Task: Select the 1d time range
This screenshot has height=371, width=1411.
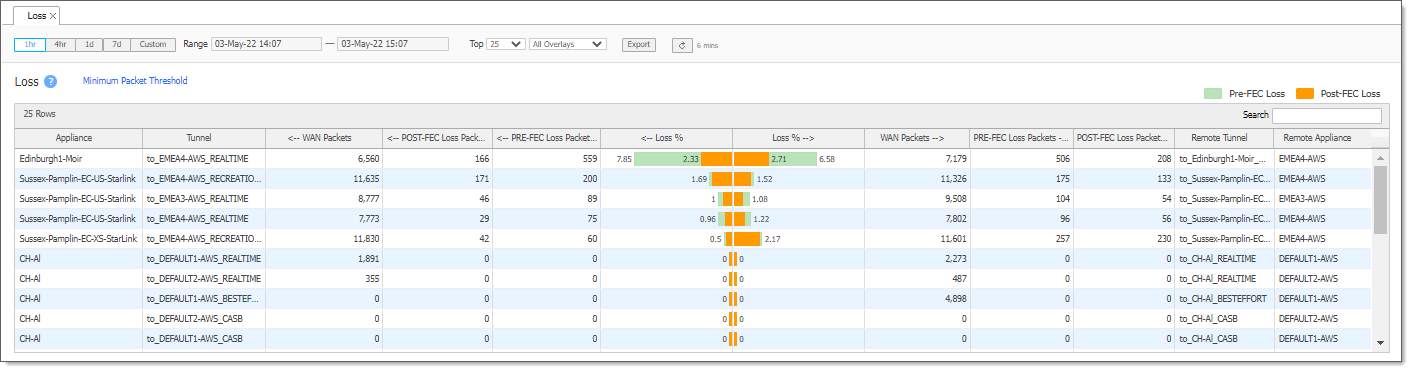Action: tap(89, 44)
